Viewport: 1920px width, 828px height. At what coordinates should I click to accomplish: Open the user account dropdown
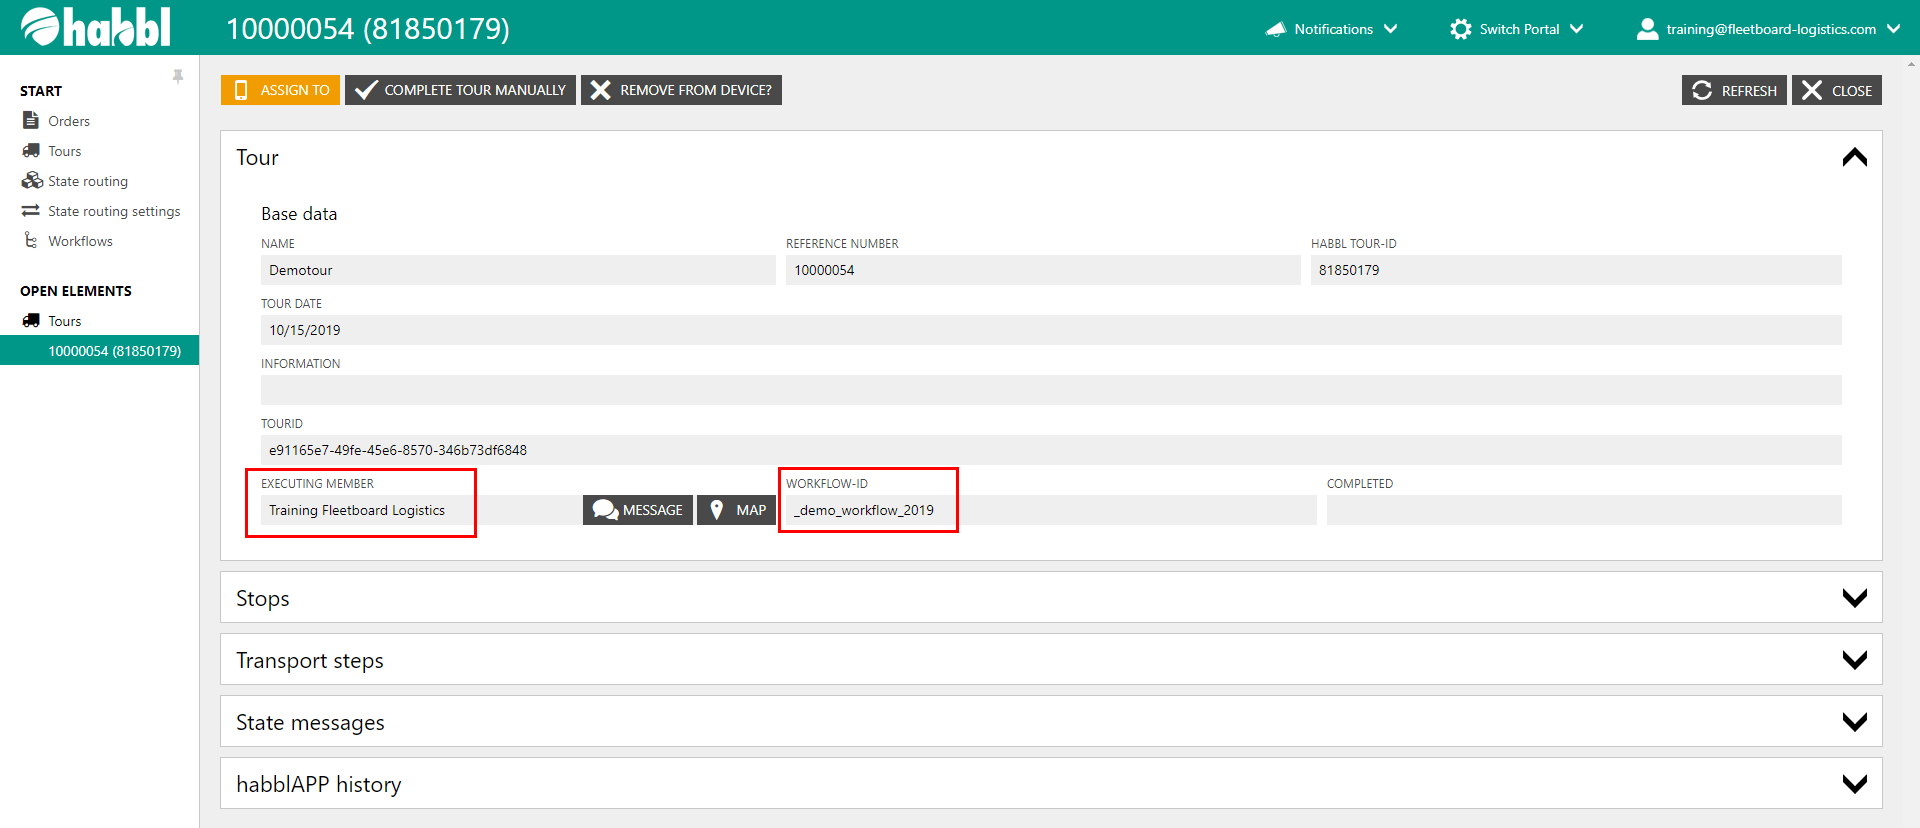point(1768,29)
